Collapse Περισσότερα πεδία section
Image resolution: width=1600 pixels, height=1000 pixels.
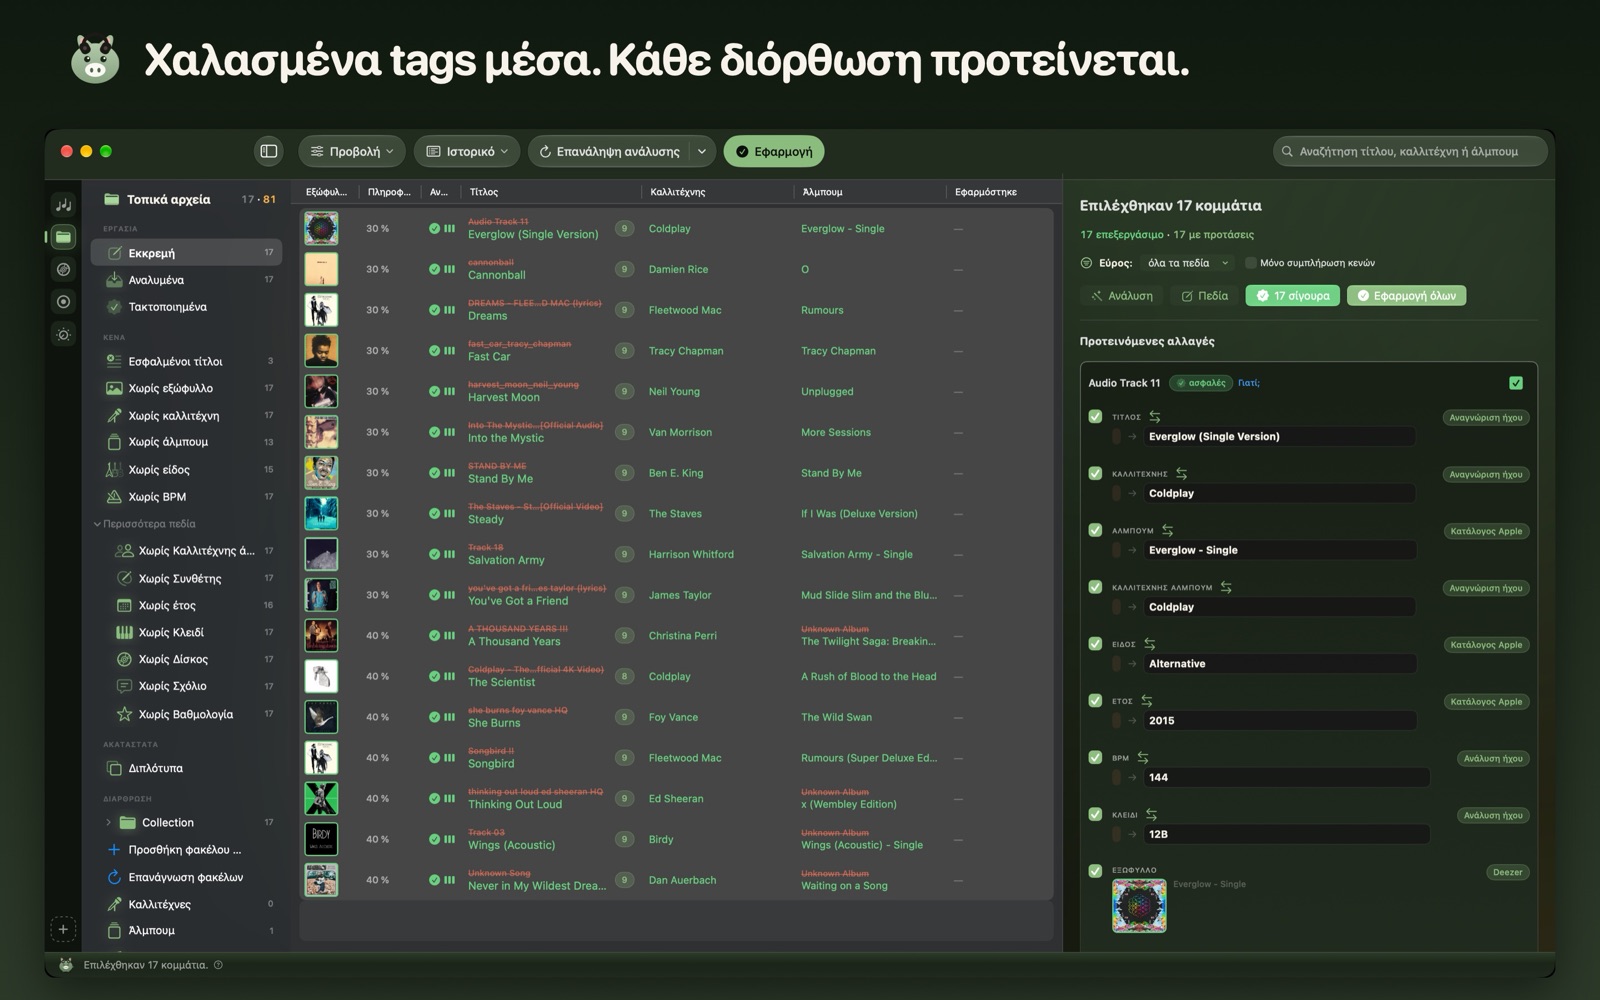tap(97, 524)
